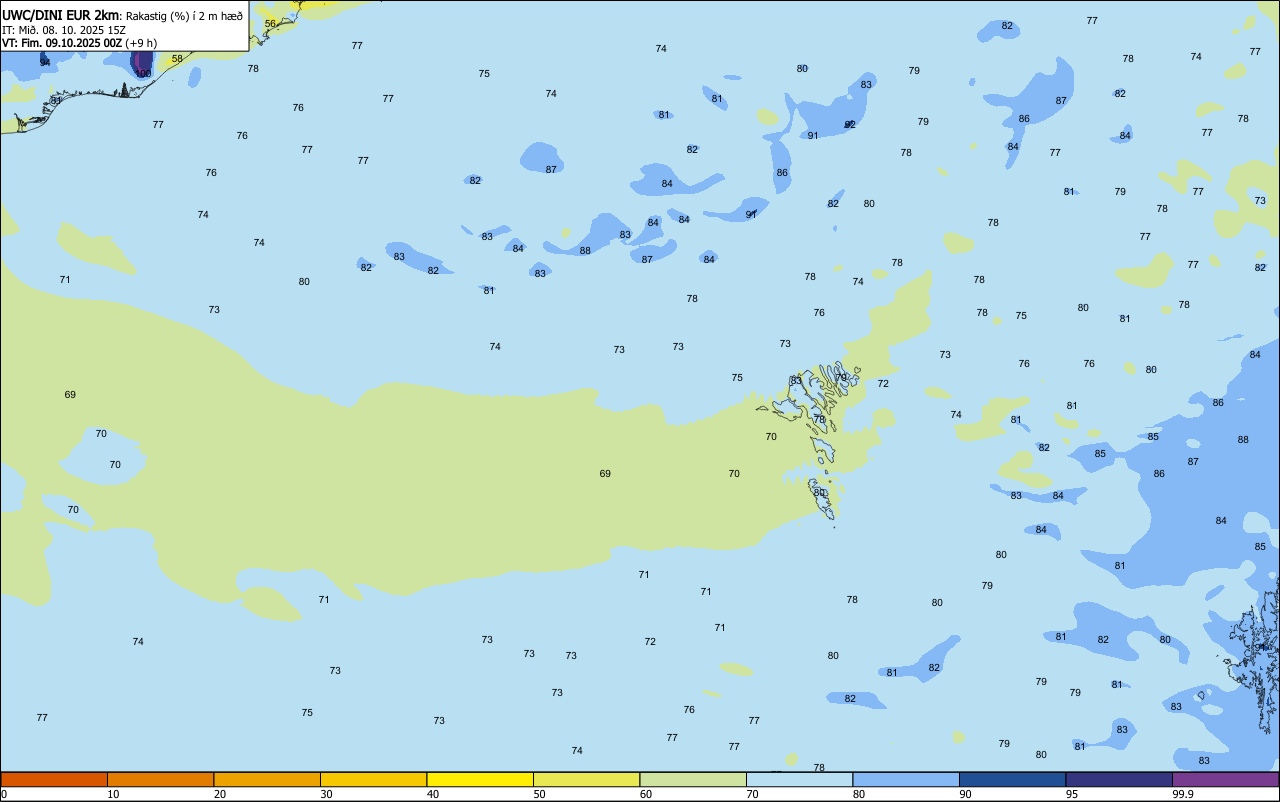Select the 90–95 dark blue legend swatch
The width and height of the screenshot is (1280, 802).
1012,779
